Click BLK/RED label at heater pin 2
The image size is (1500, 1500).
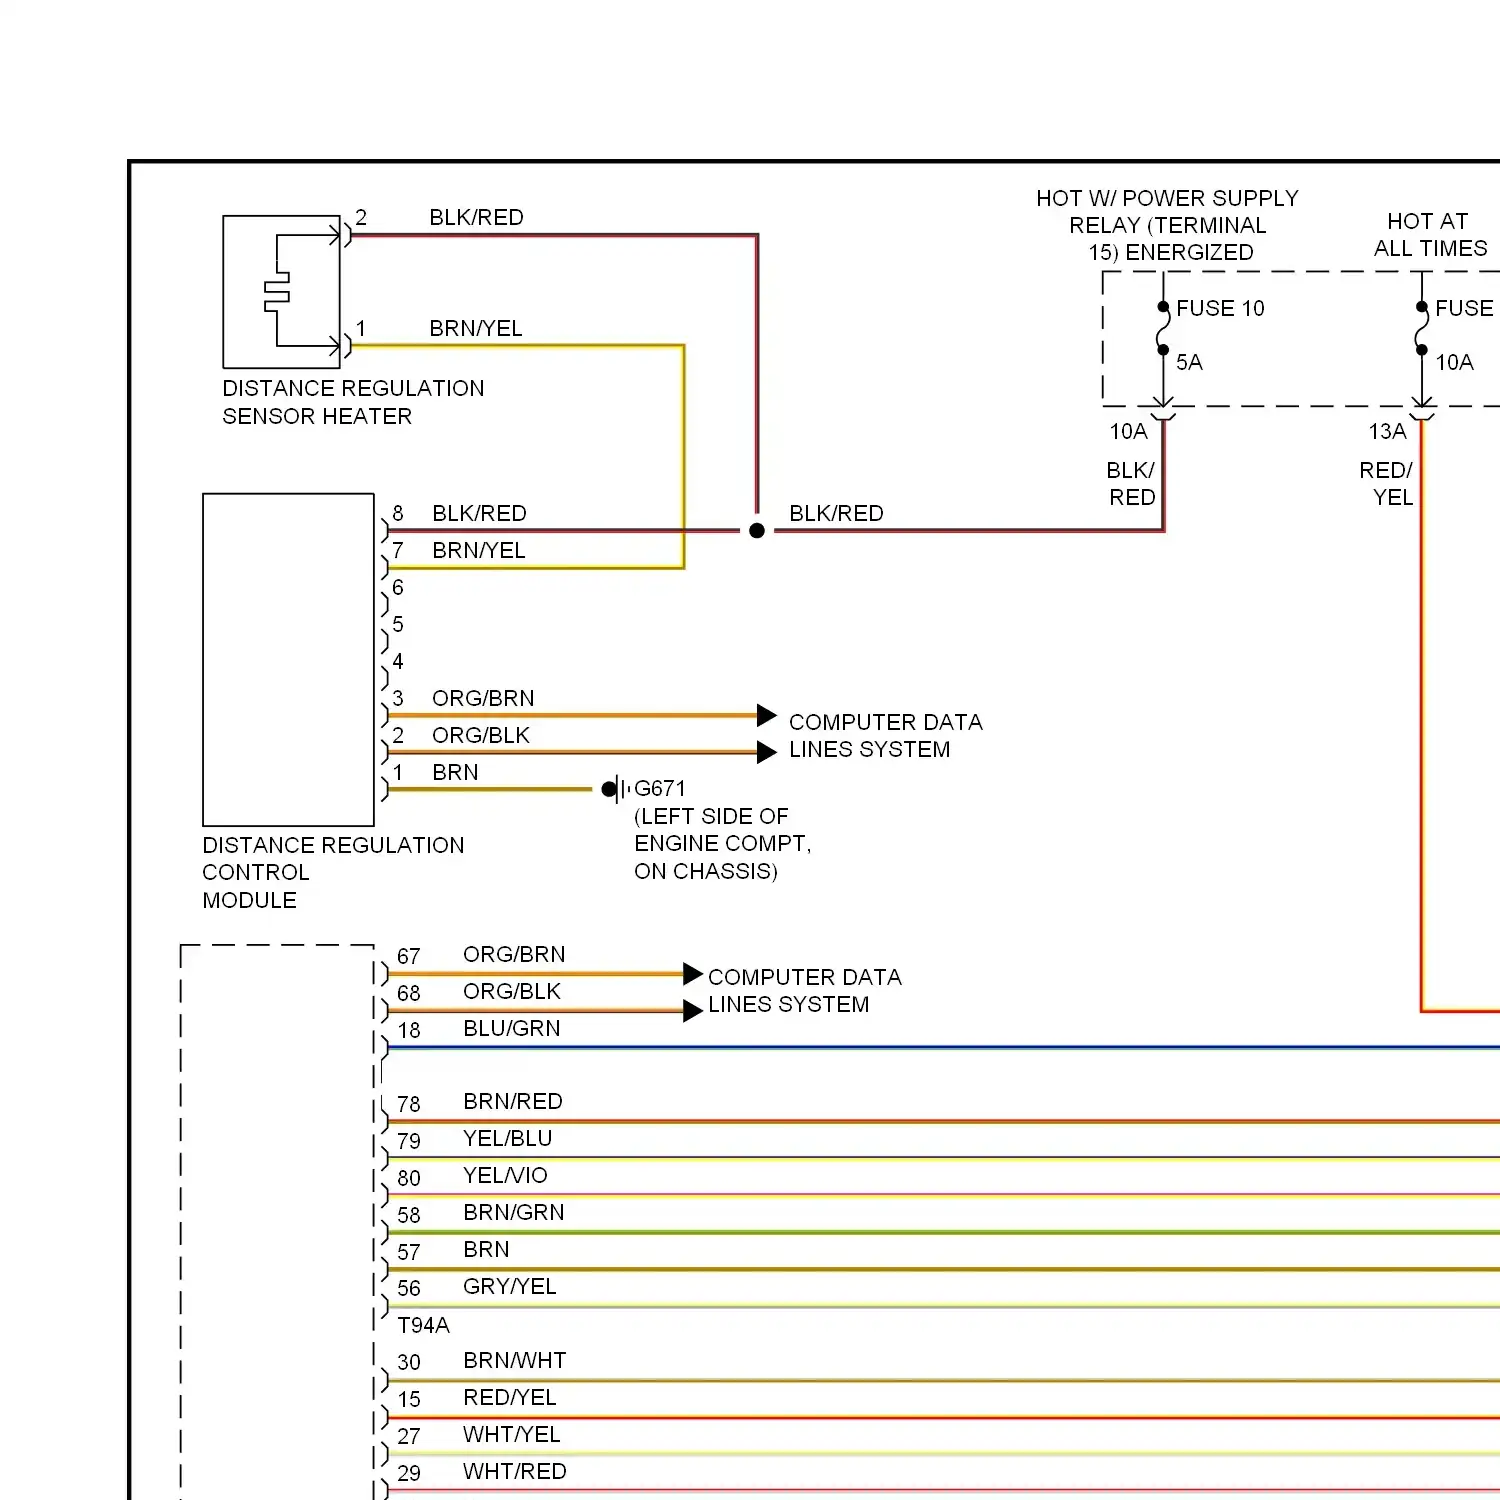(476, 217)
